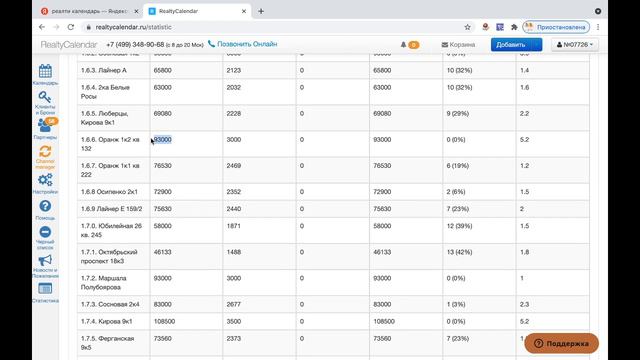Screen dimensions: 640x360
Task: Click the browser back arrow
Action: pos(42,27)
